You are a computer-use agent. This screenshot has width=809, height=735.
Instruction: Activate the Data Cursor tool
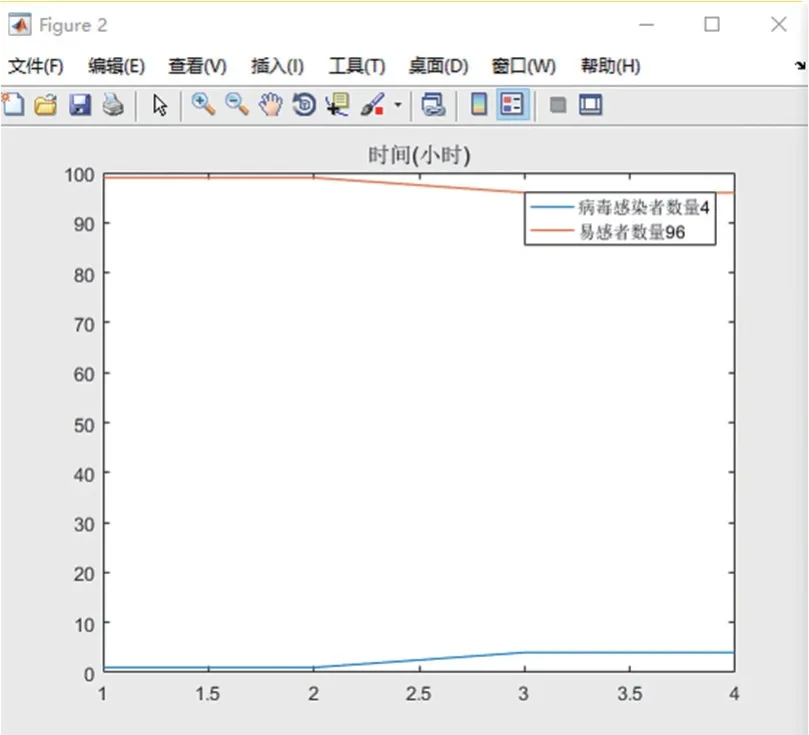337,105
